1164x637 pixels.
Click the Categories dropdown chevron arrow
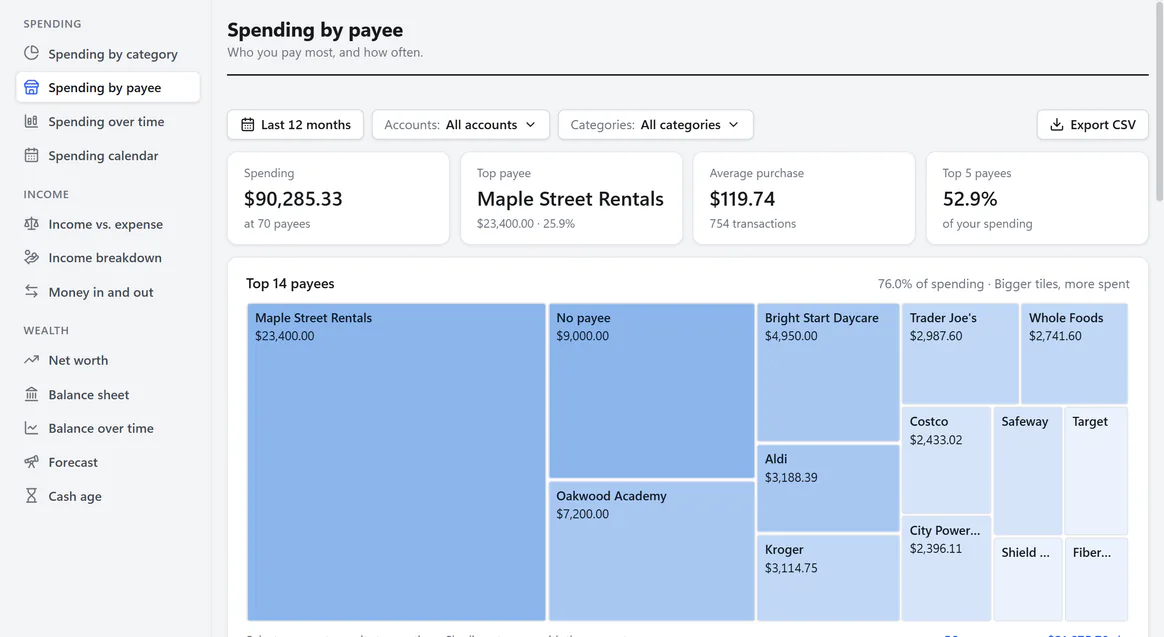733,125
